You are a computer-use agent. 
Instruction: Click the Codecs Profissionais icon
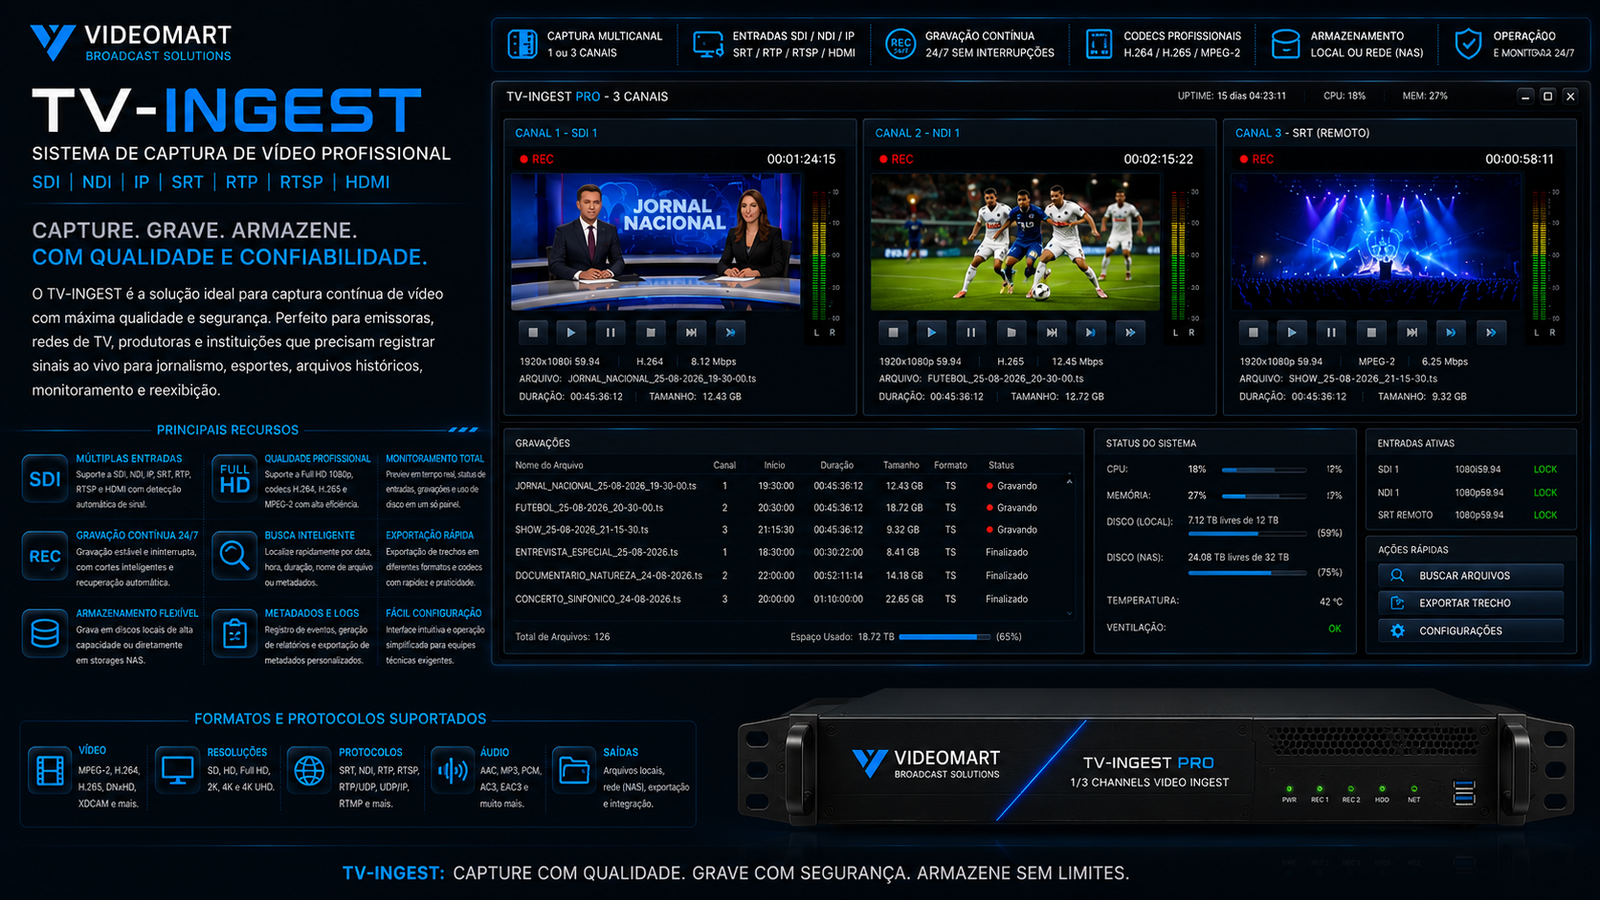coord(1099,44)
